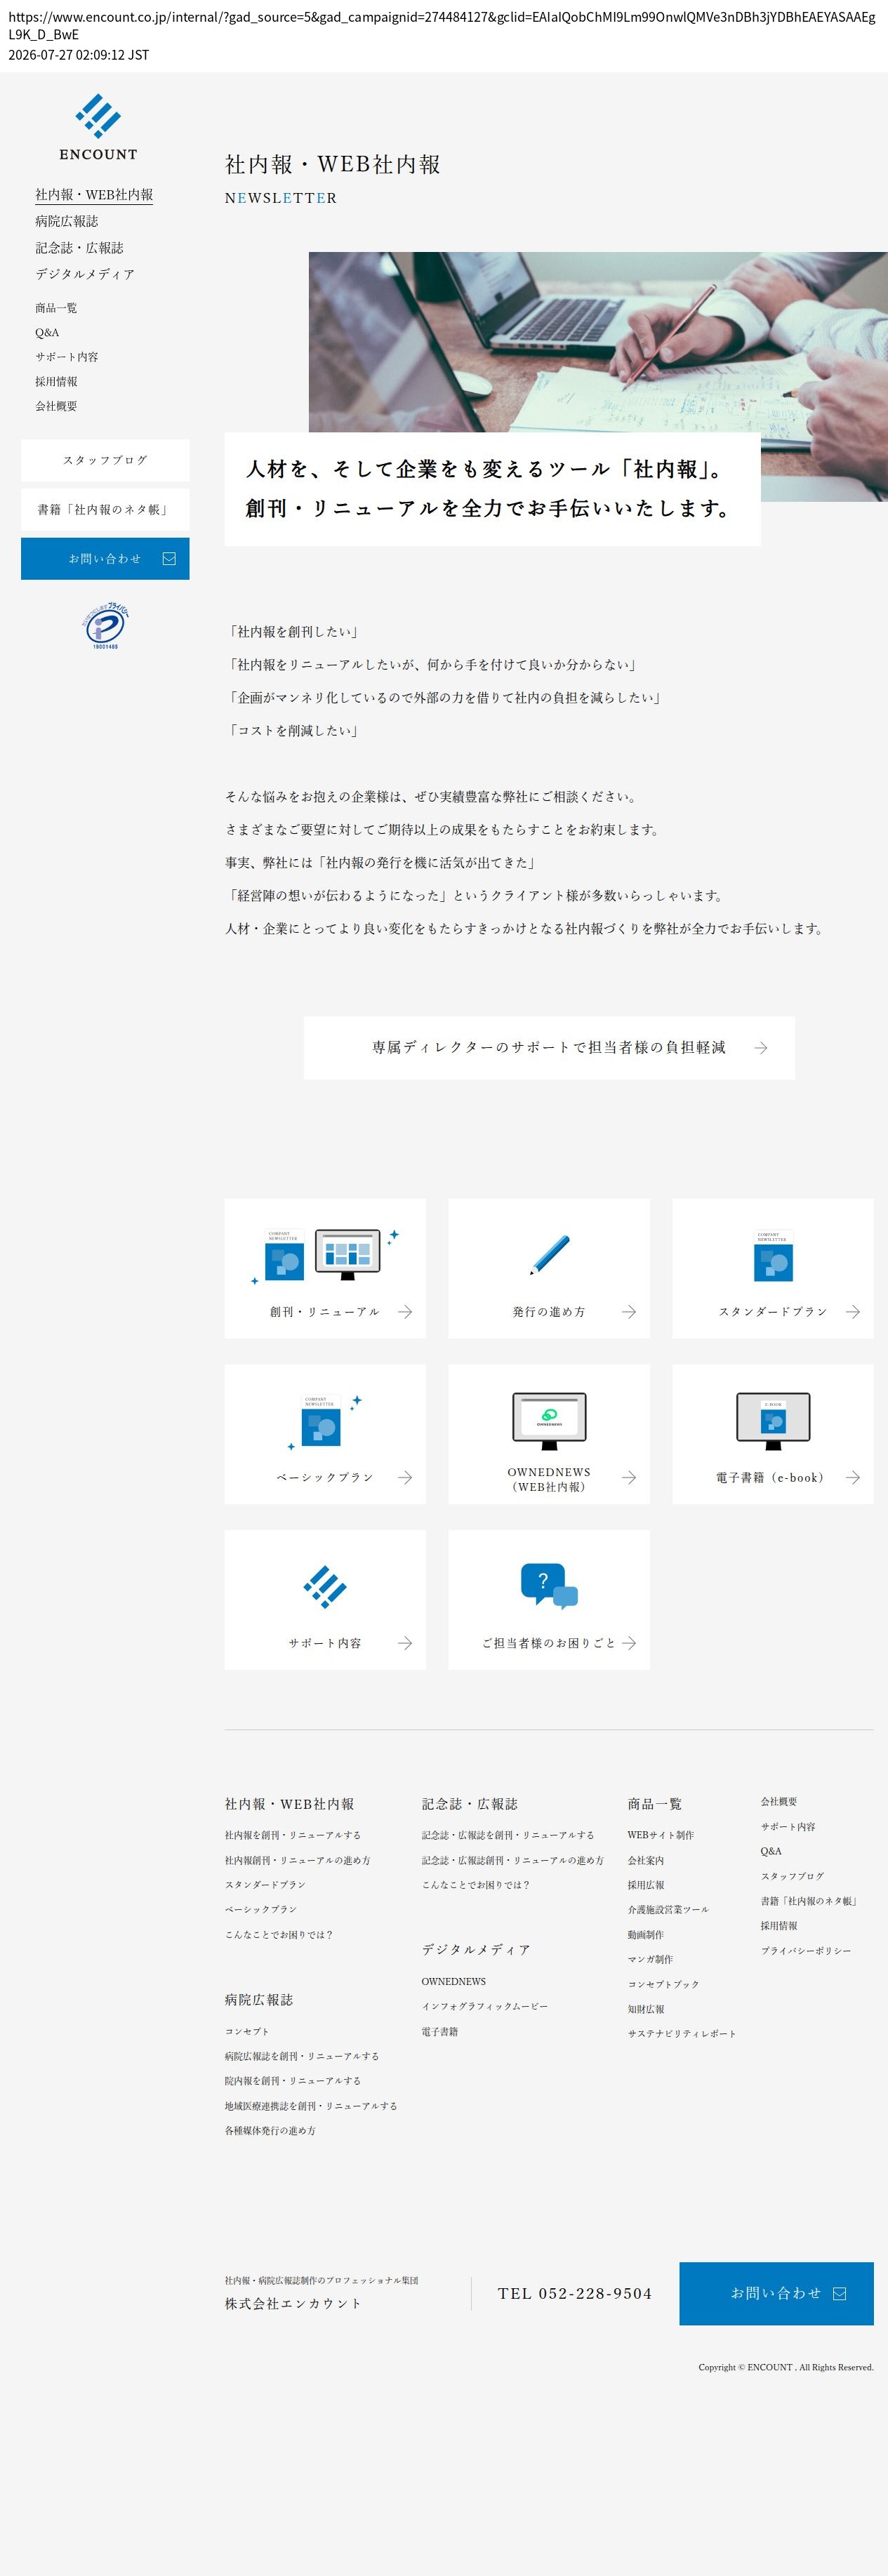
Task: Click the スタッフブログ button
Action: (105, 460)
